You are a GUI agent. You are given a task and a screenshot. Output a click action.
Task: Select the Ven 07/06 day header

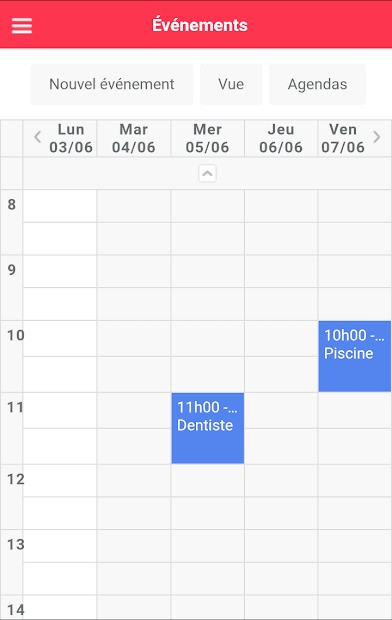point(343,138)
